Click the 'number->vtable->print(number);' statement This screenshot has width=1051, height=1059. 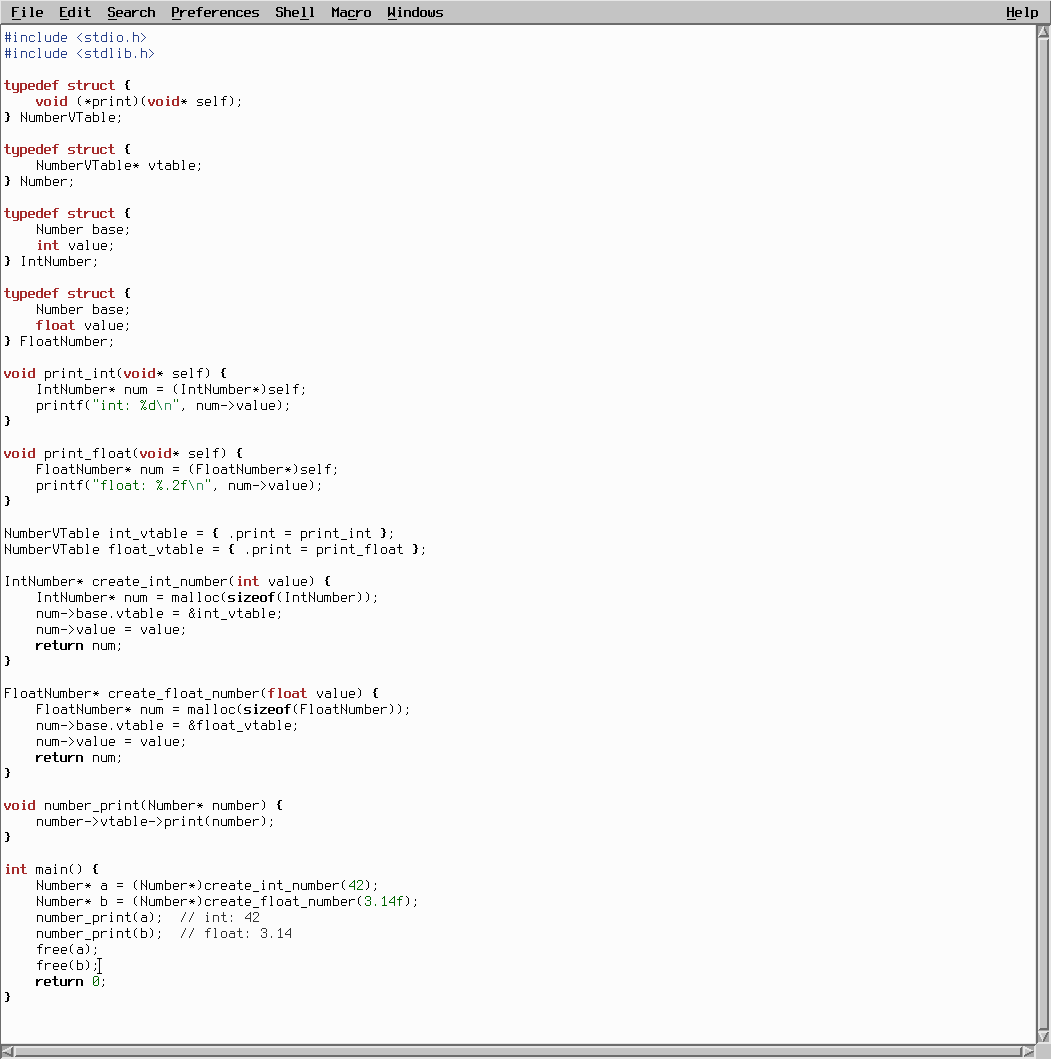155,821
